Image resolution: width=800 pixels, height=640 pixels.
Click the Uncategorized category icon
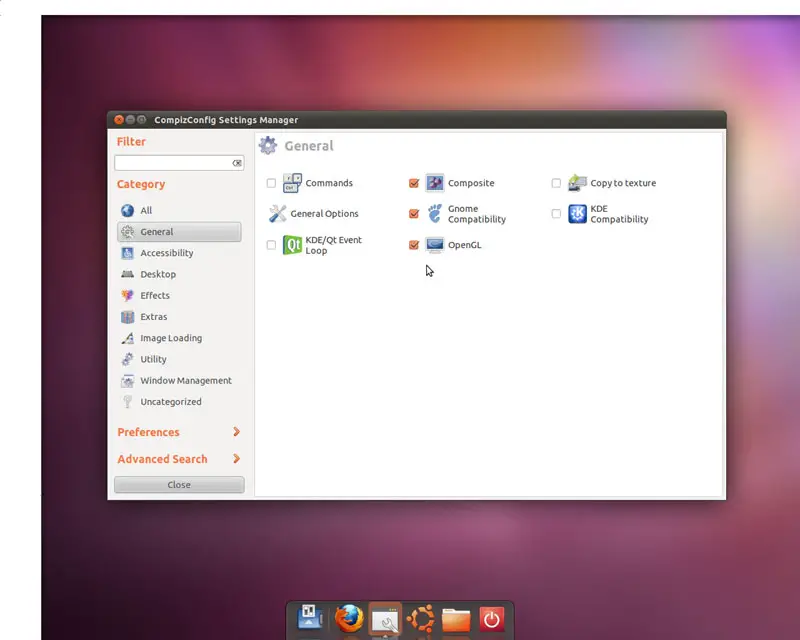tap(128, 402)
